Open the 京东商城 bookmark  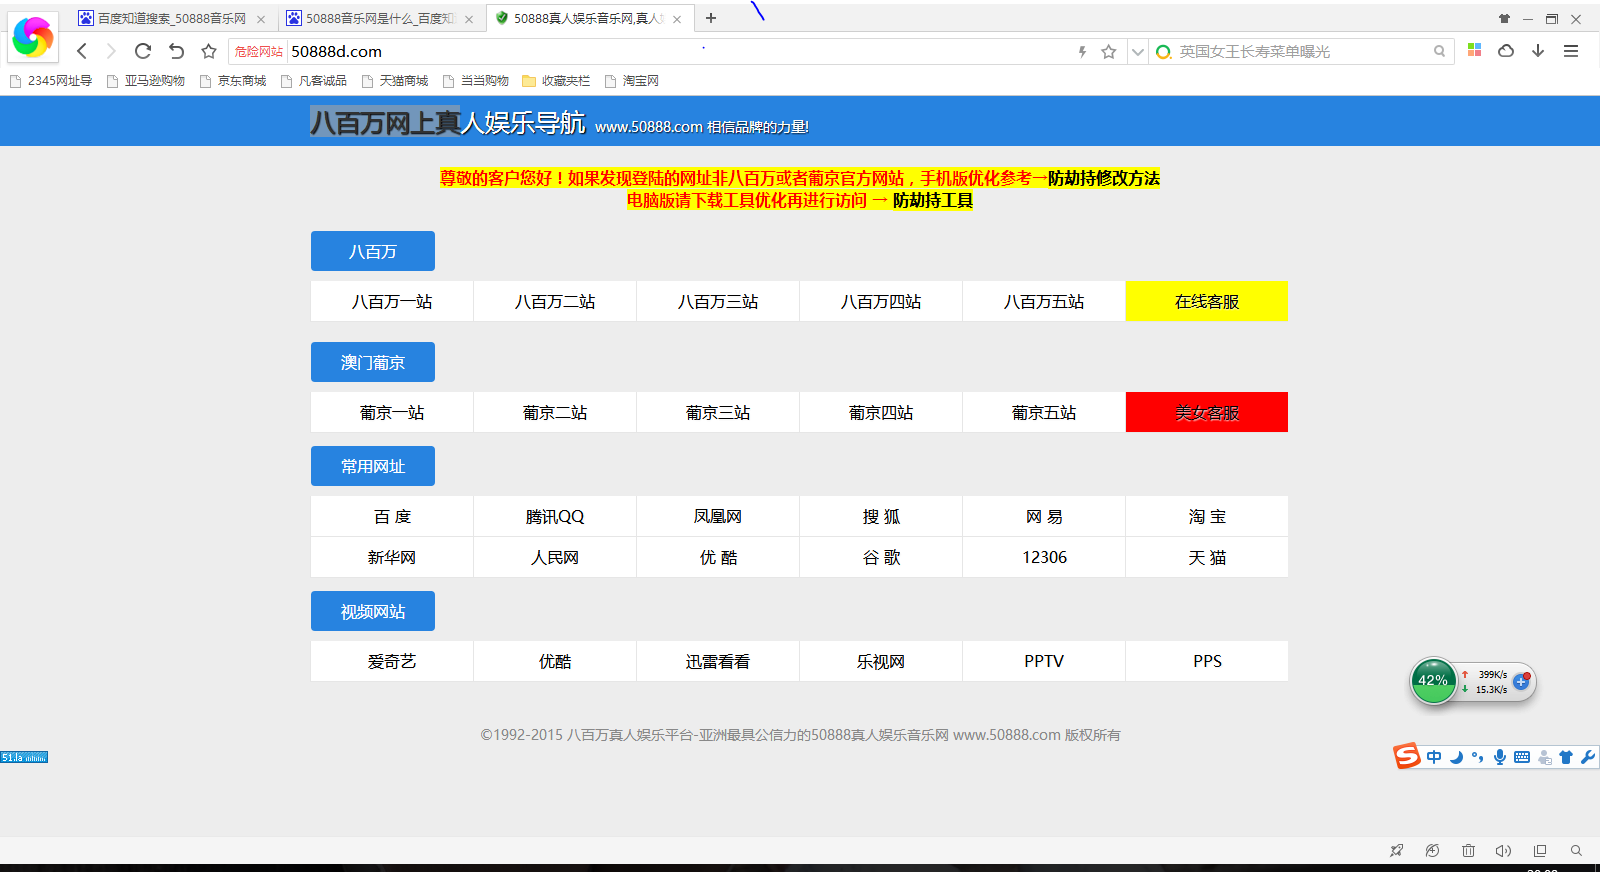point(233,81)
